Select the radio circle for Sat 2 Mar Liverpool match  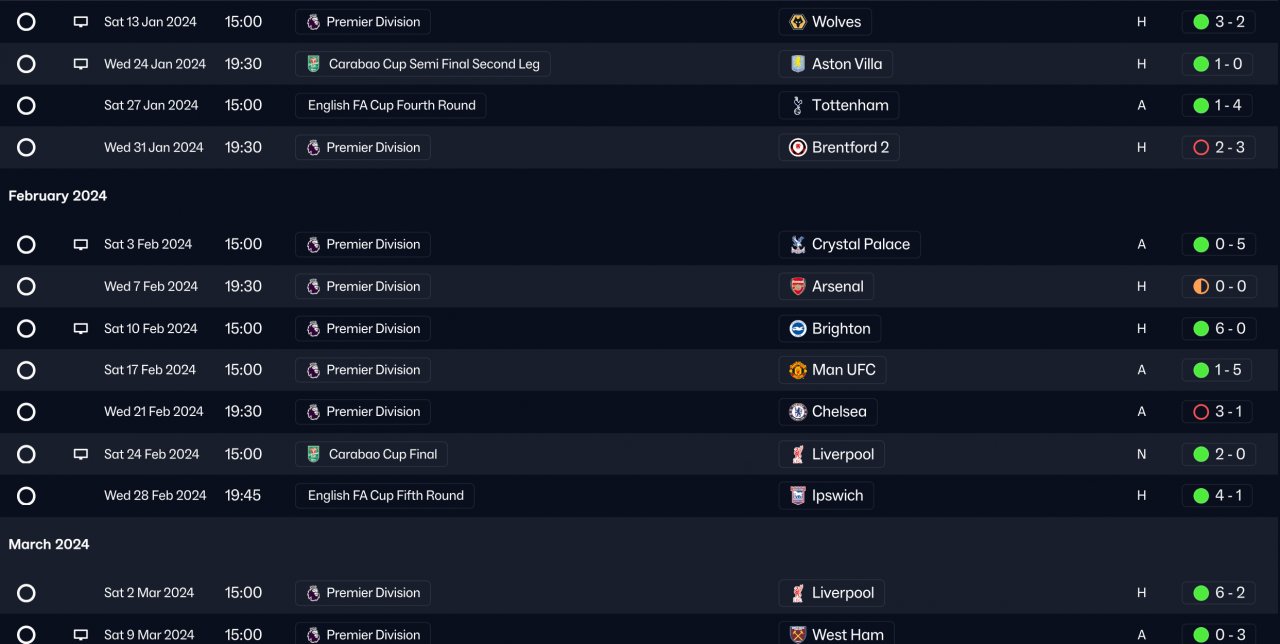coord(27,593)
